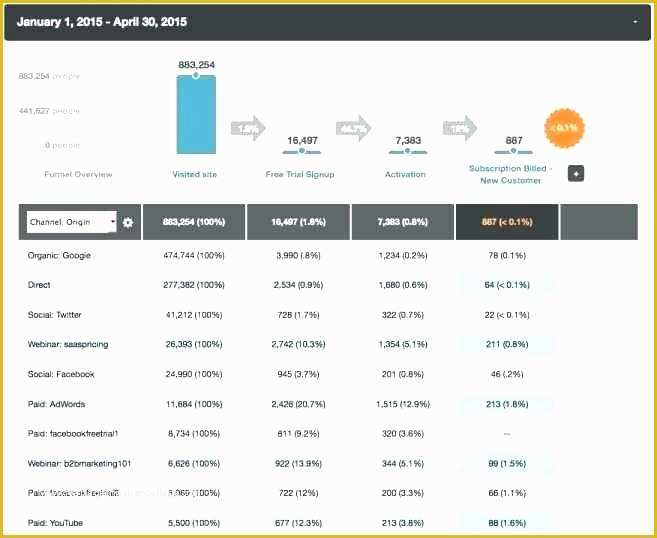This screenshot has width=657, height=538.
Task: Select the Social: Twitter row label
Action: pyautogui.click(x=54, y=315)
